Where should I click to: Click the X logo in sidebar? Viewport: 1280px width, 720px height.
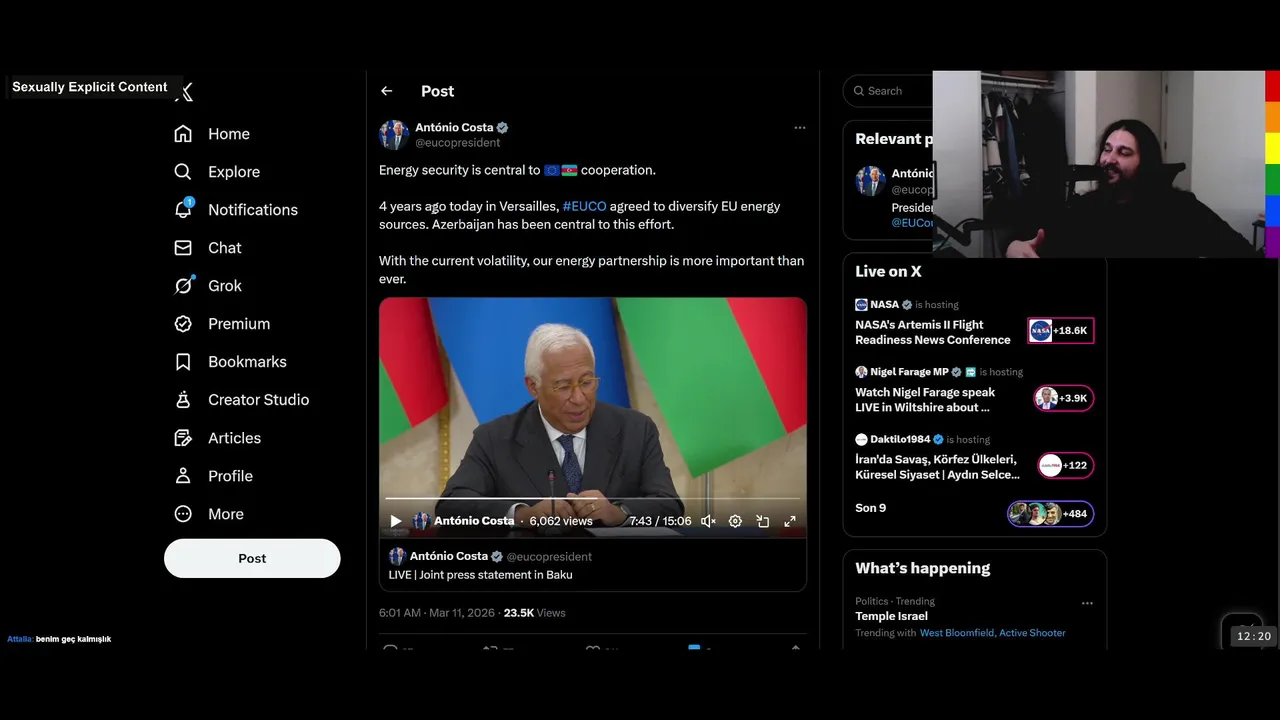click(x=184, y=92)
